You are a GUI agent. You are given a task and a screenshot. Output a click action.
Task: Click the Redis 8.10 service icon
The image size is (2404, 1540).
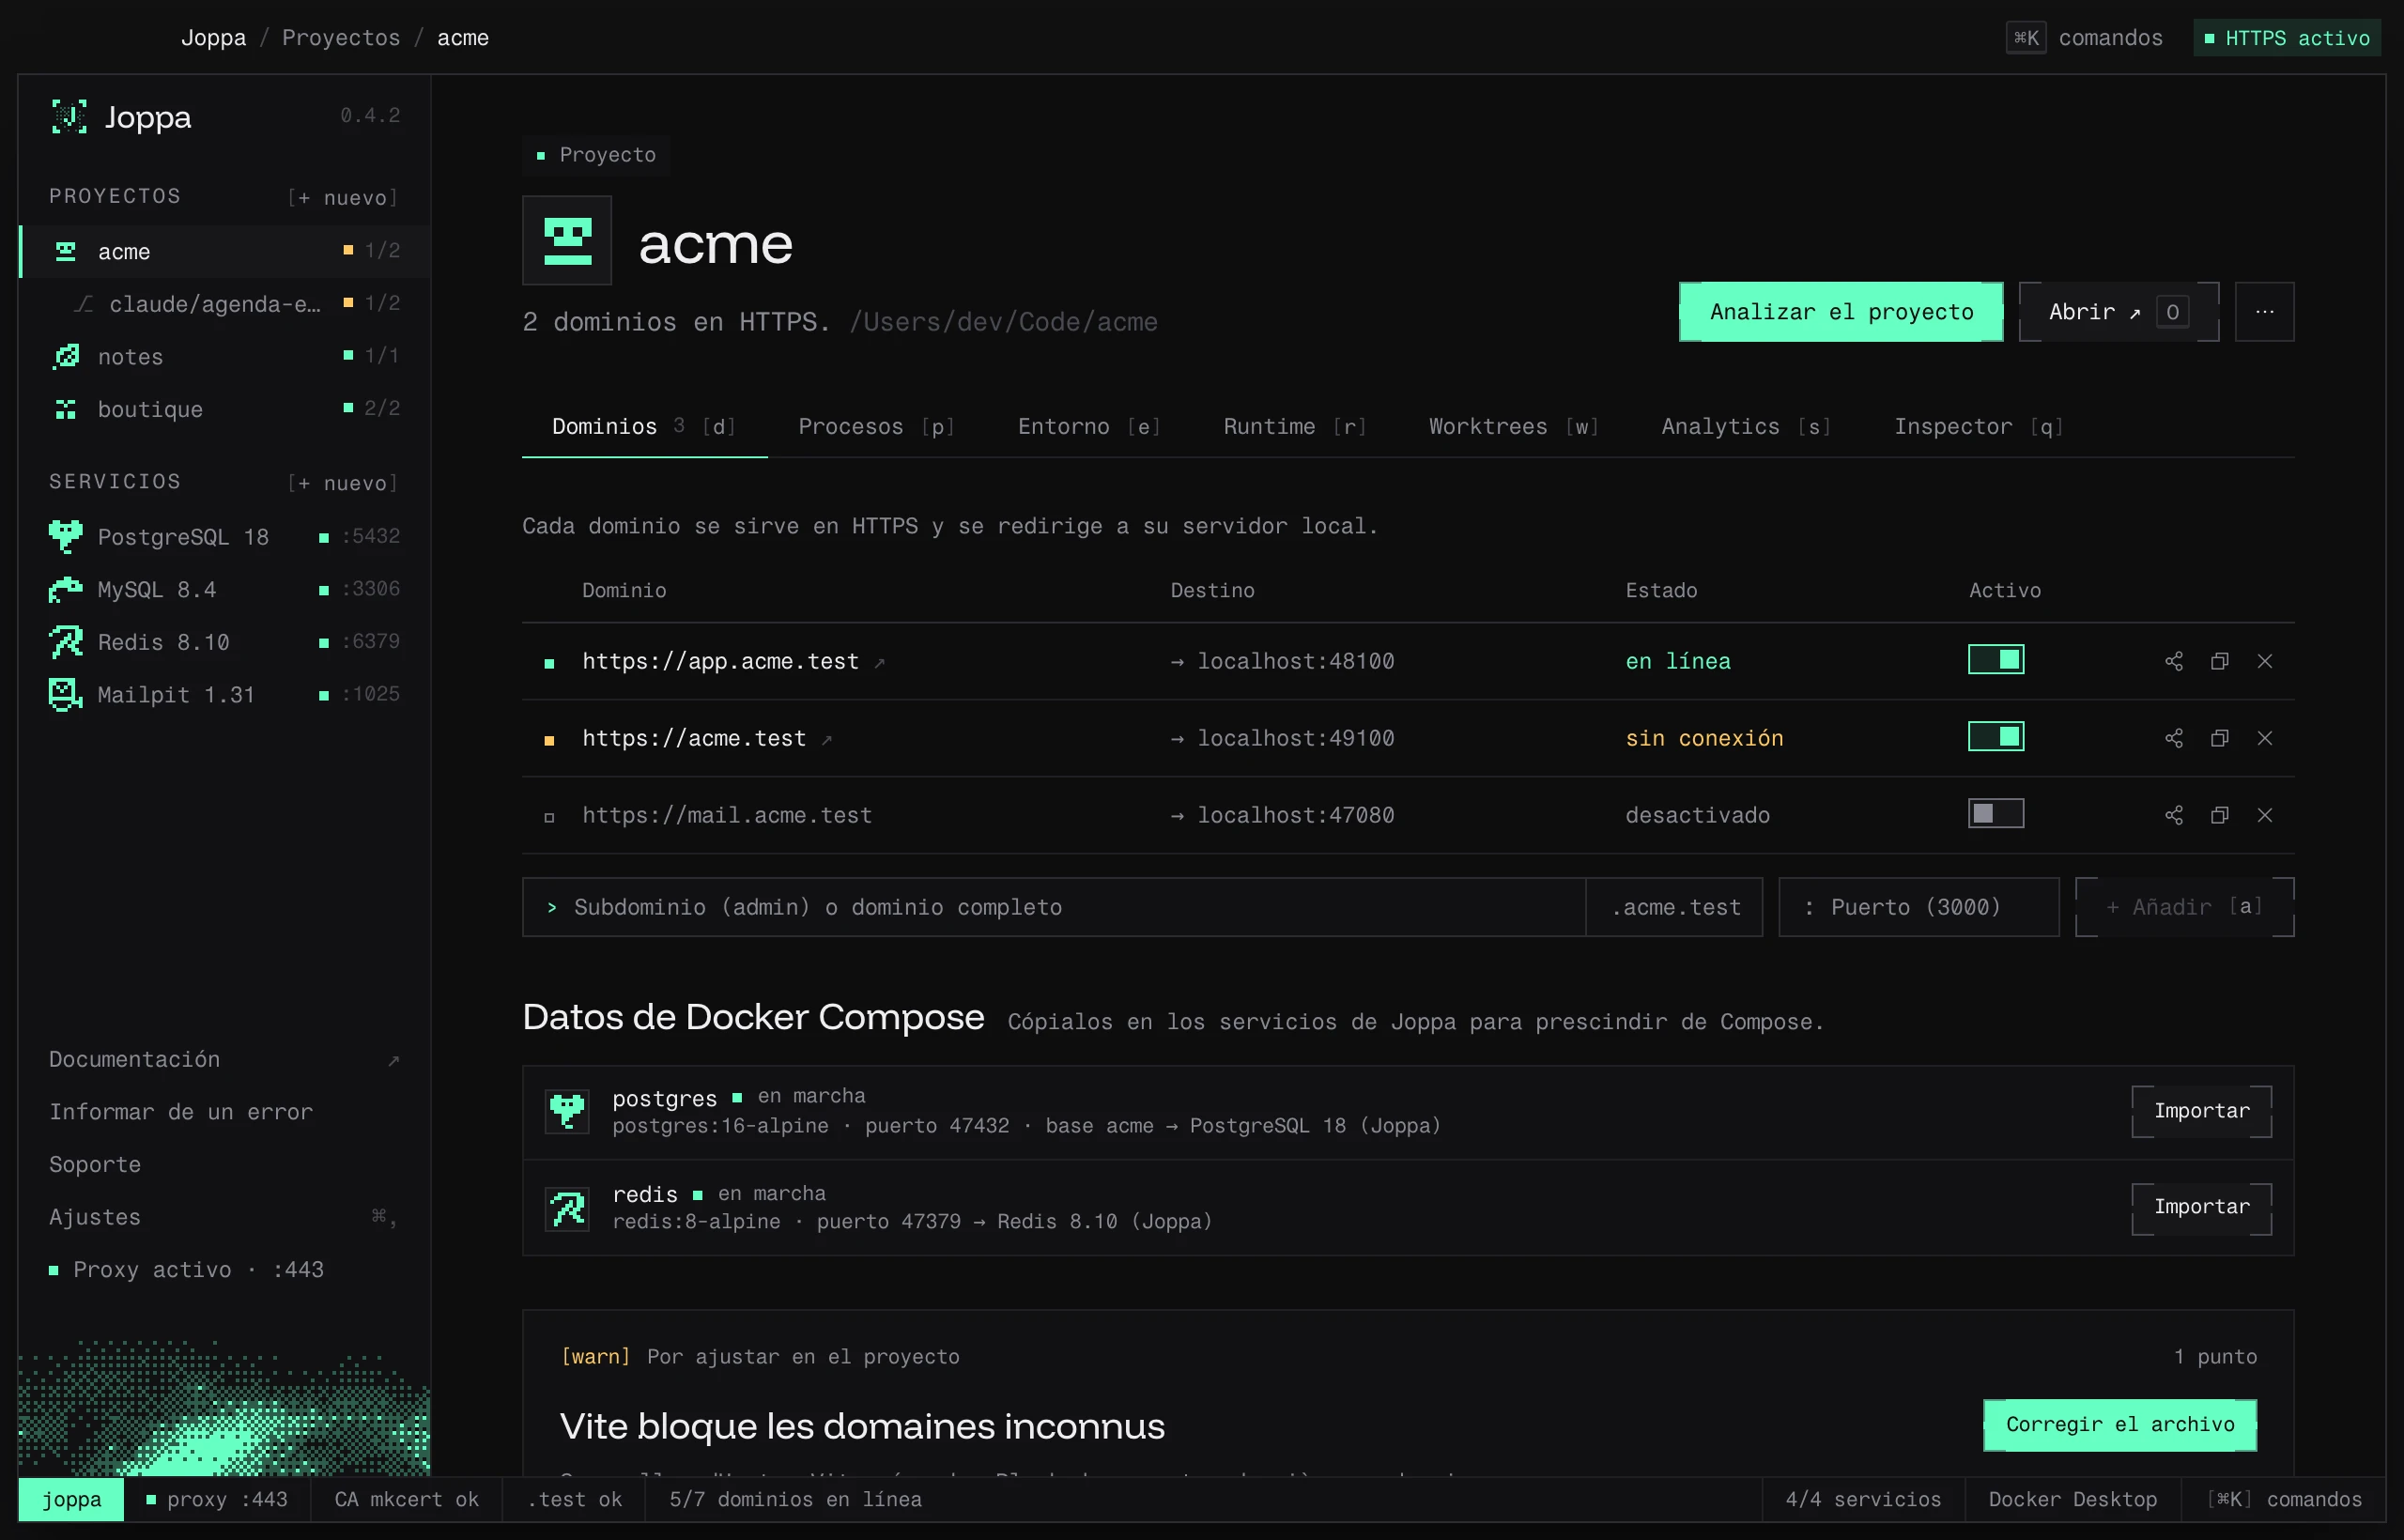[66, 642]
